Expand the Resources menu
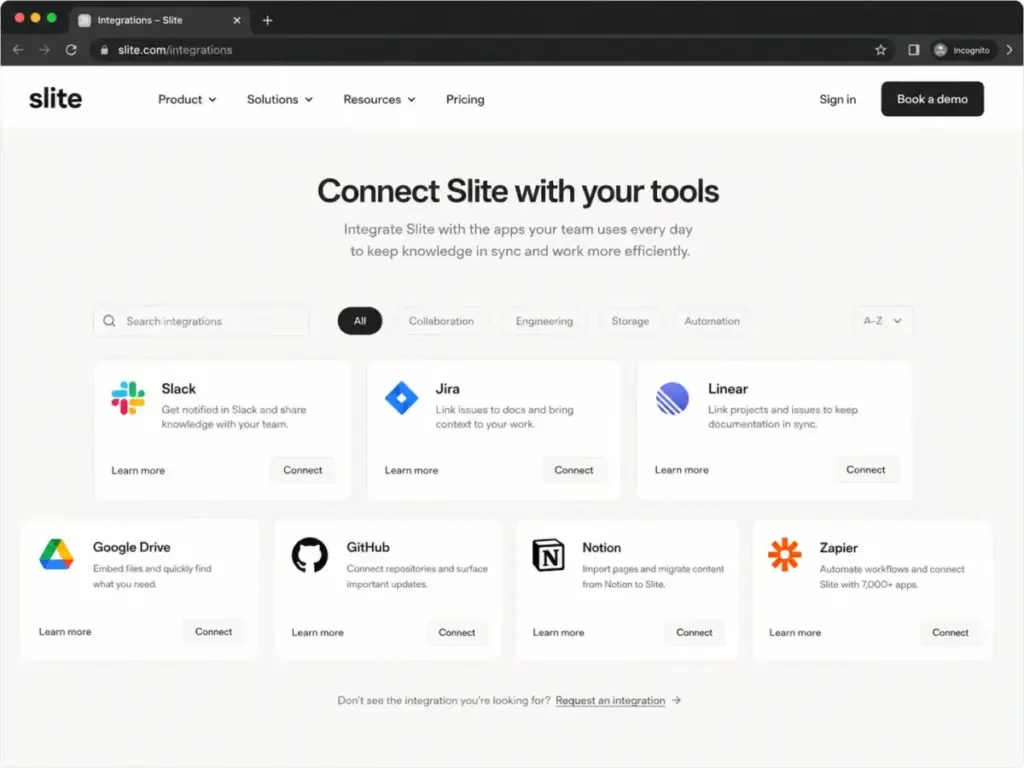Viewport: 1024px width, 768px height. point(379,99)
